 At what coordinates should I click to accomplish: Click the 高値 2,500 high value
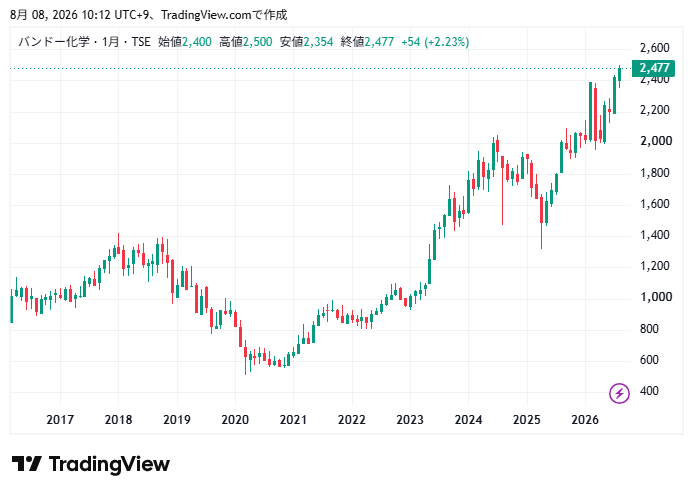[x=246, y=42]
